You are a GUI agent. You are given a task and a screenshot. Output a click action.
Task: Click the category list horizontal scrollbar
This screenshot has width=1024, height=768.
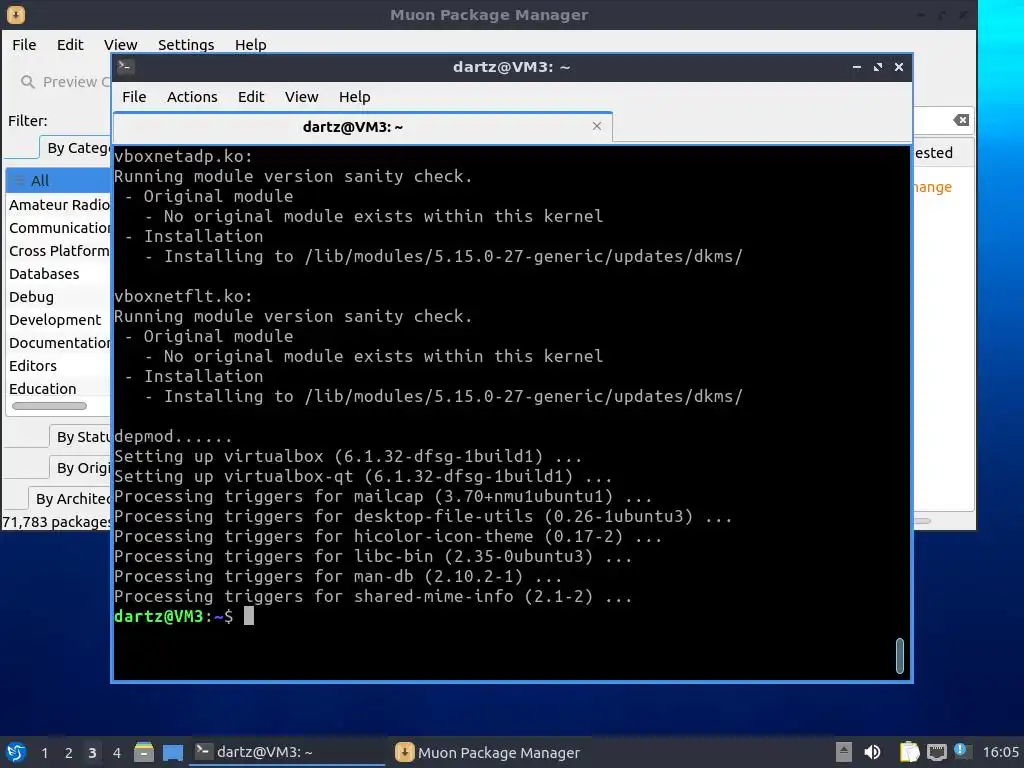pyautogui.click(x=49, y=406)
